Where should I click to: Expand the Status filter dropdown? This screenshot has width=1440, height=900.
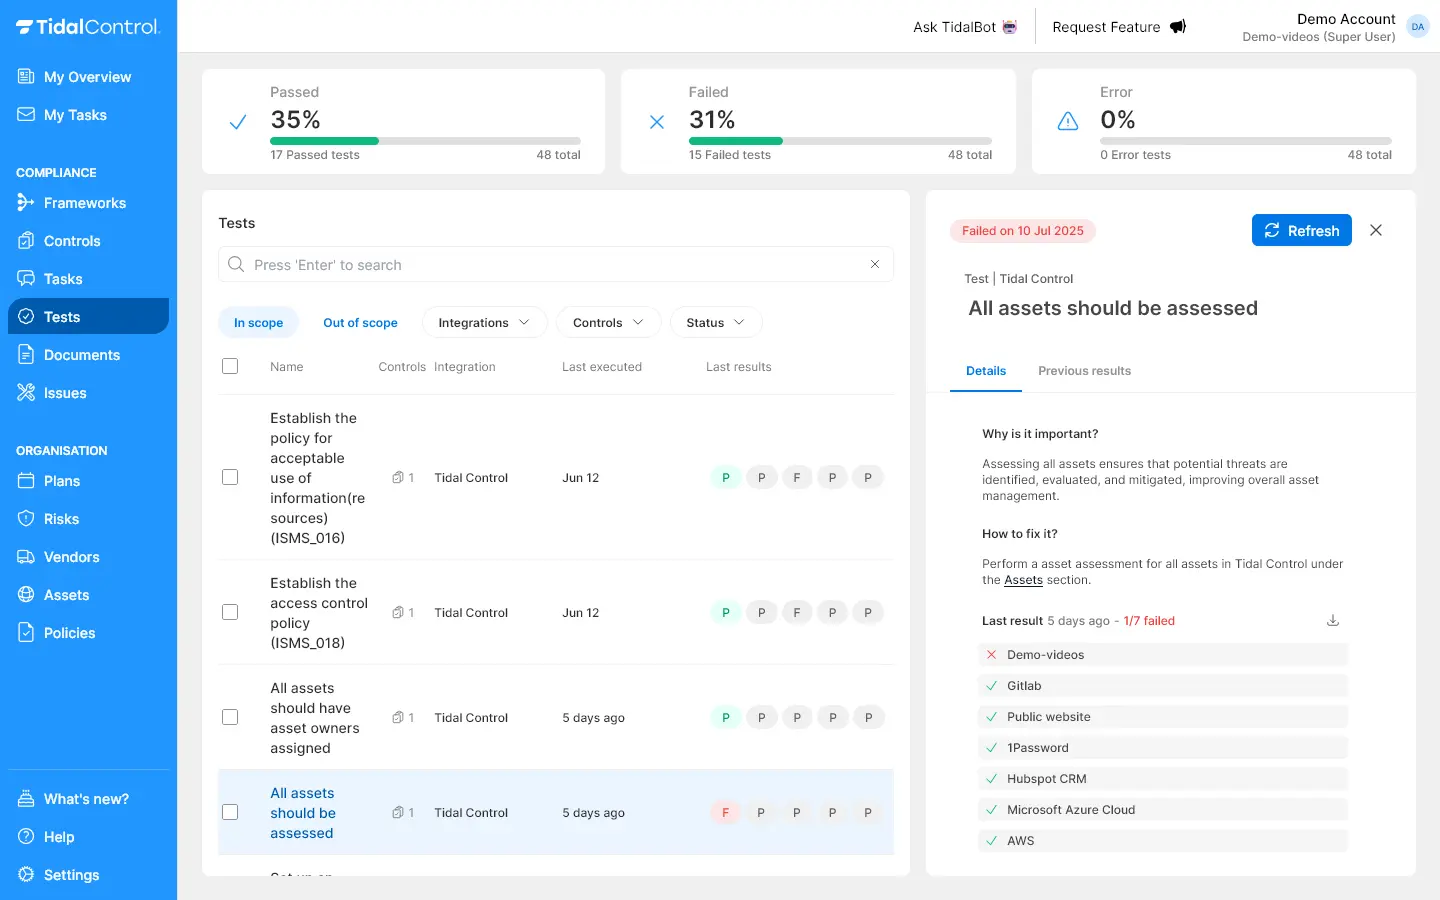tap(715, 323)
